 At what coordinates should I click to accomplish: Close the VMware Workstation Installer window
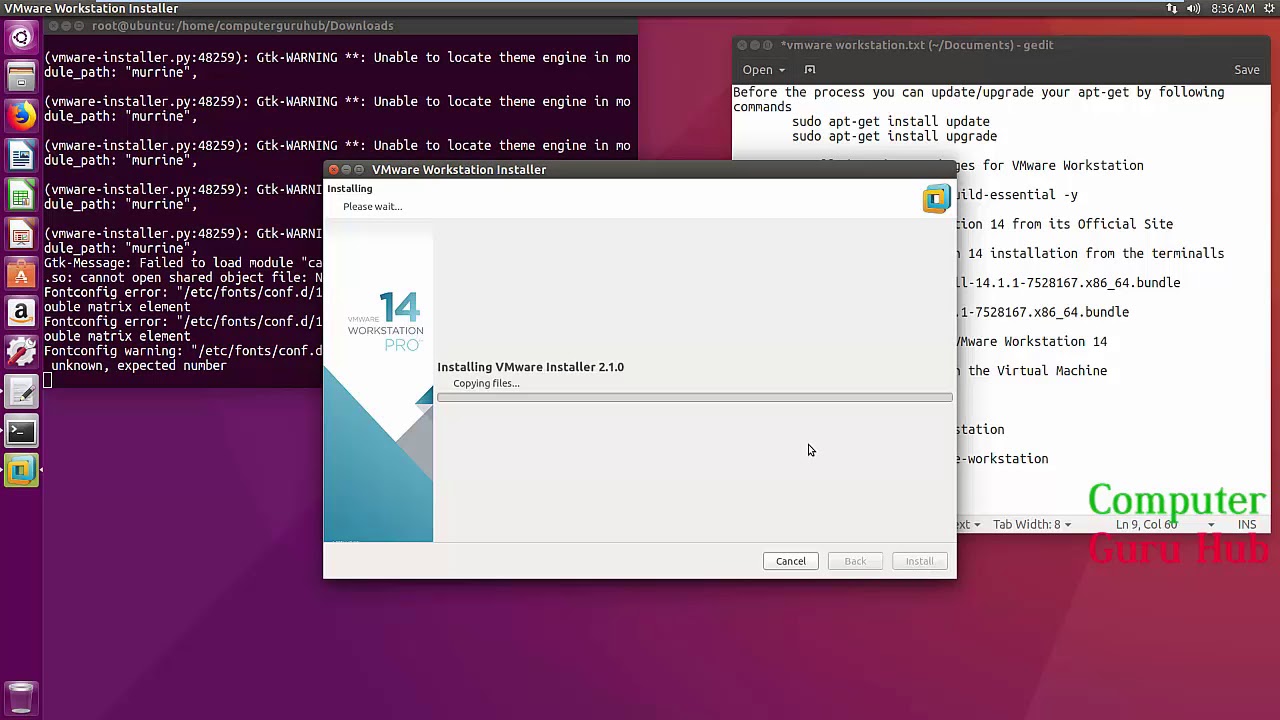(x=334, y=170)
